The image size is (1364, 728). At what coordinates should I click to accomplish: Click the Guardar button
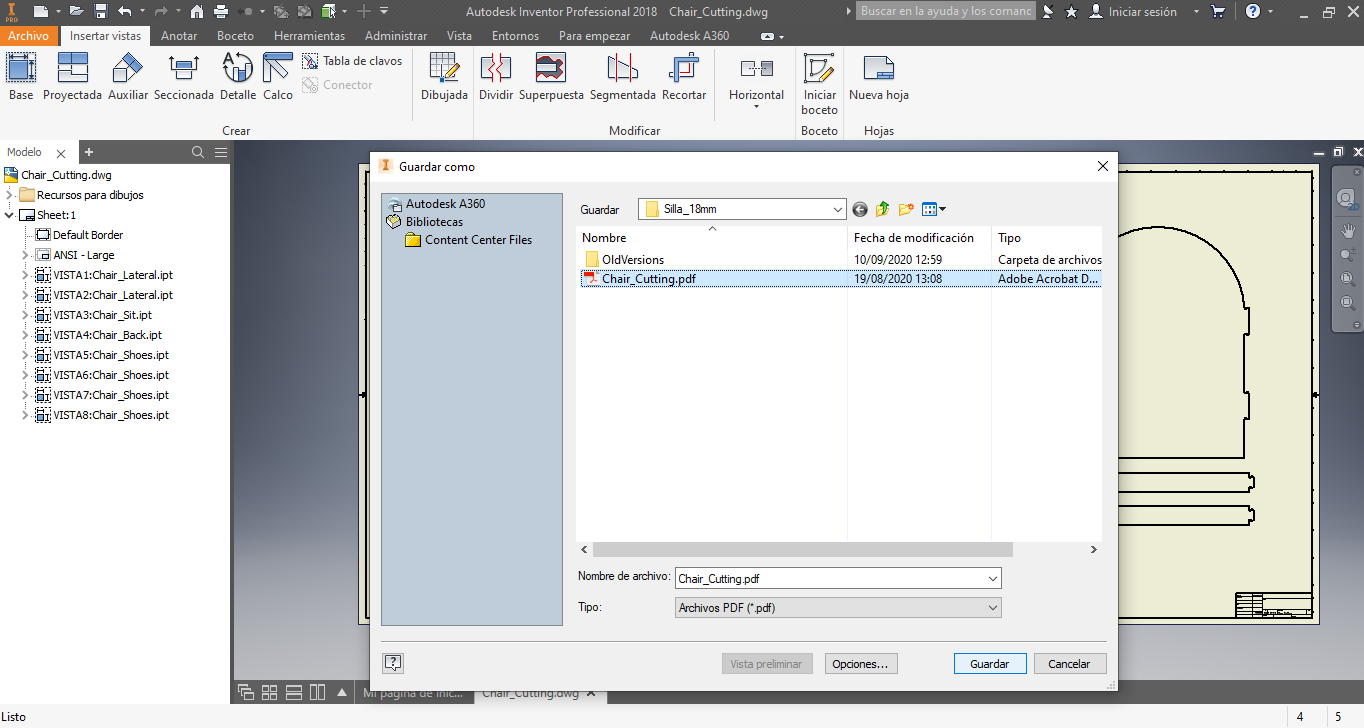click(x=989, y=663)
